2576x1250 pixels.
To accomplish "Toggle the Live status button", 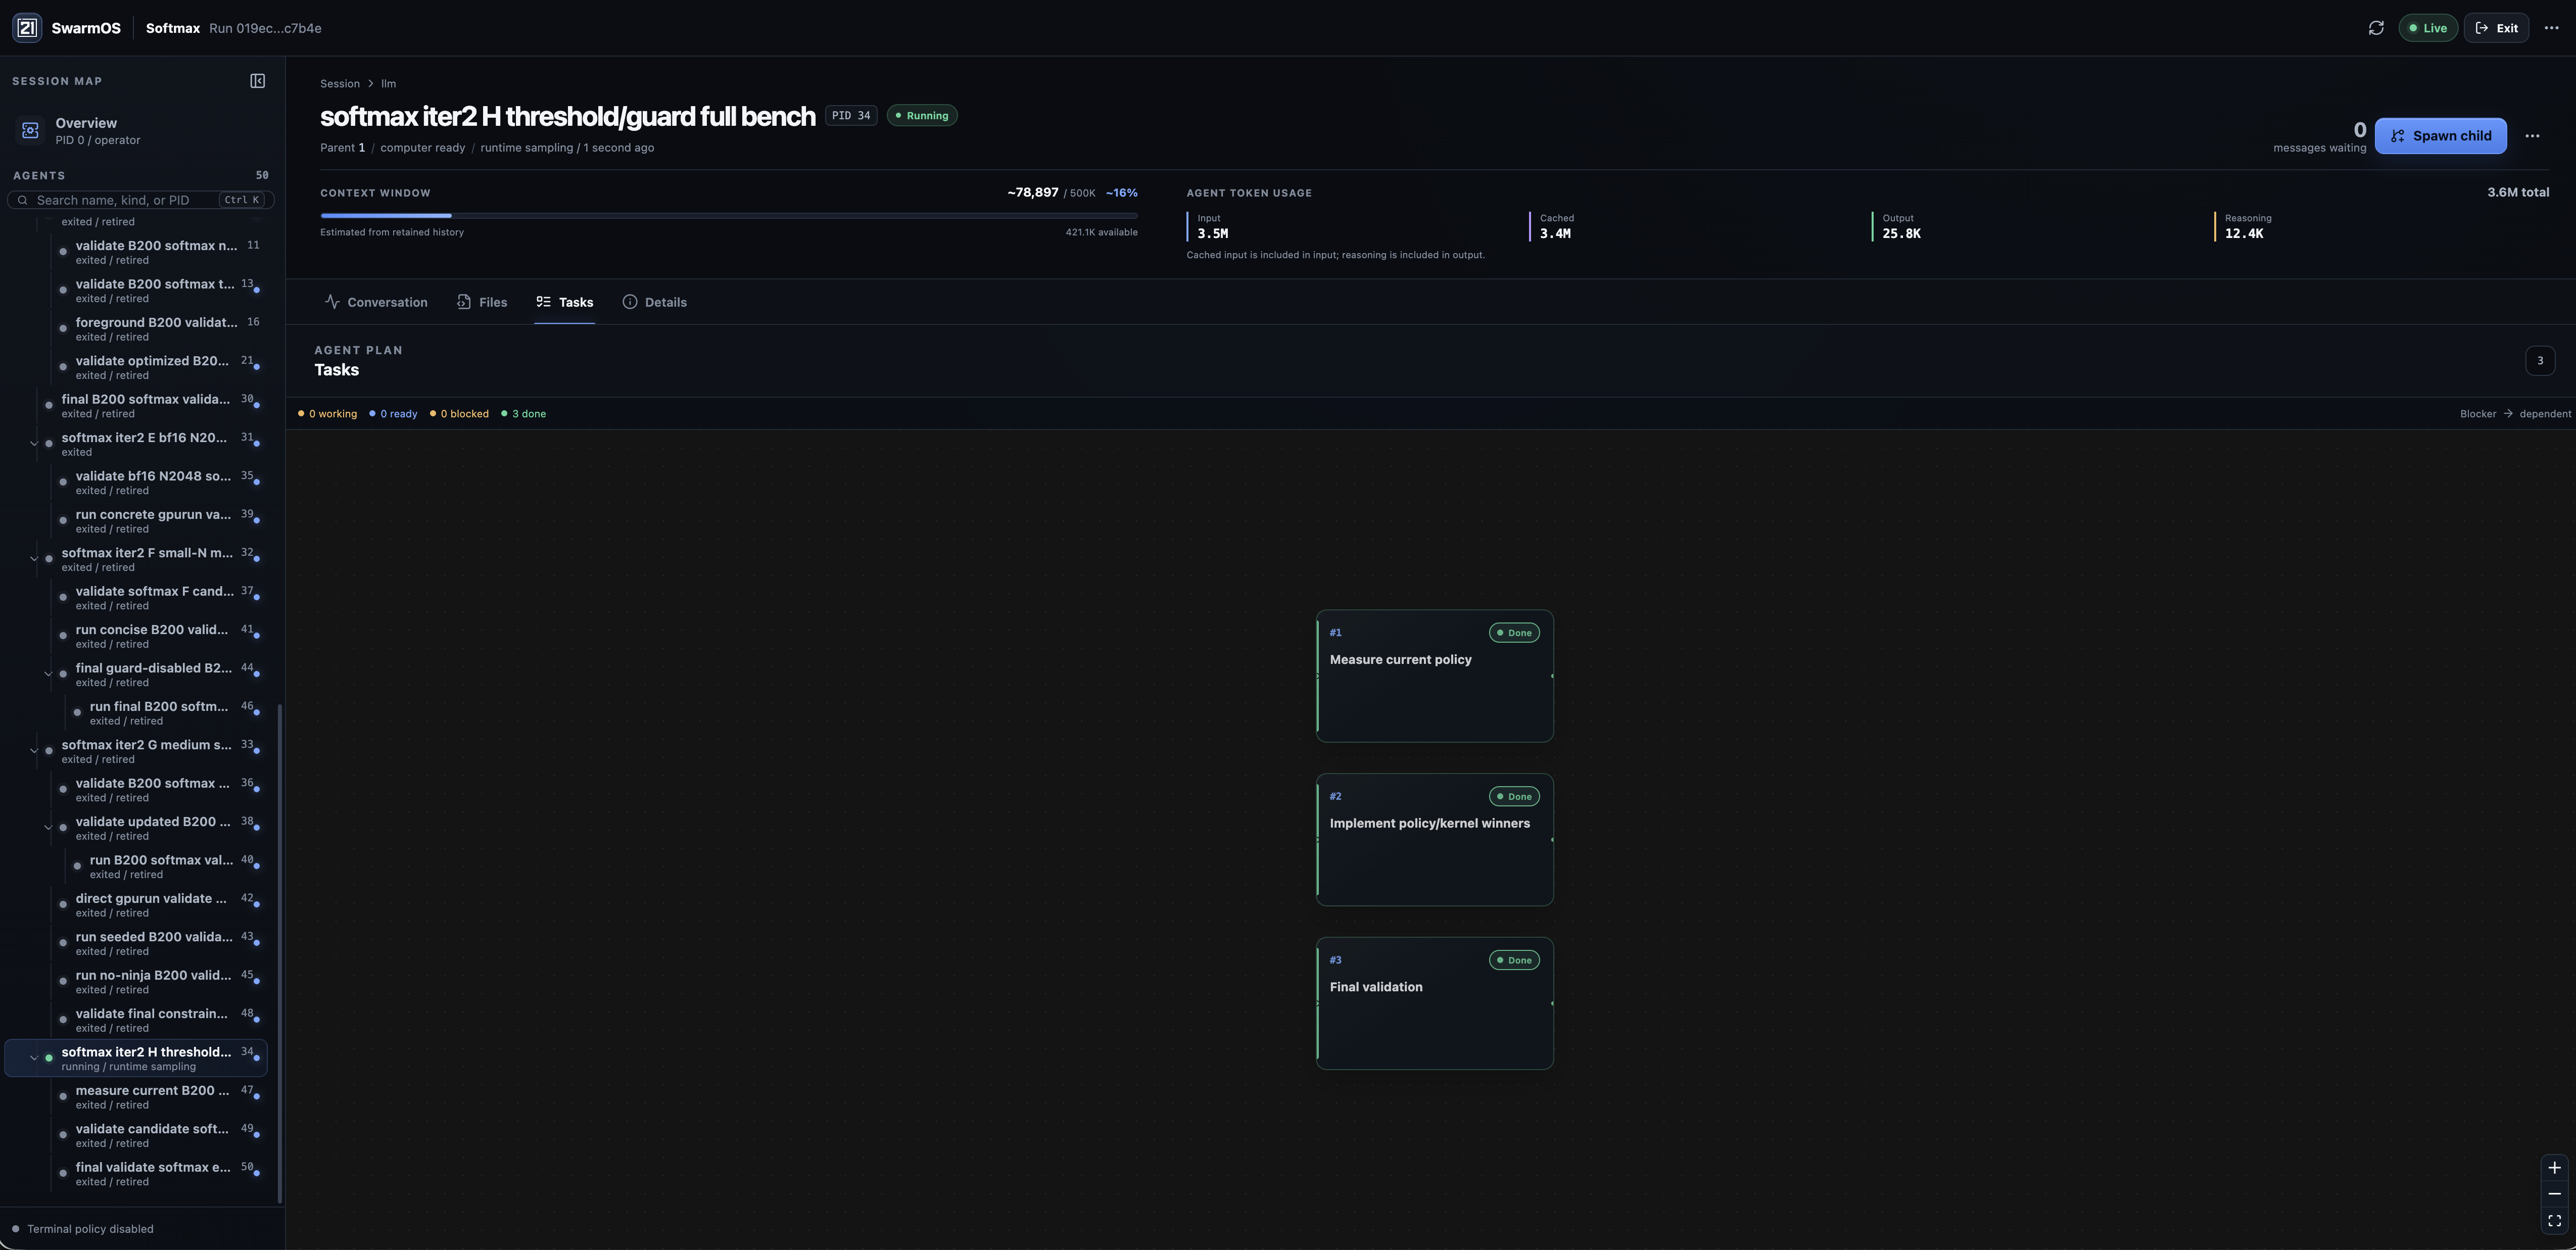I will click(x=2428, y=28).
